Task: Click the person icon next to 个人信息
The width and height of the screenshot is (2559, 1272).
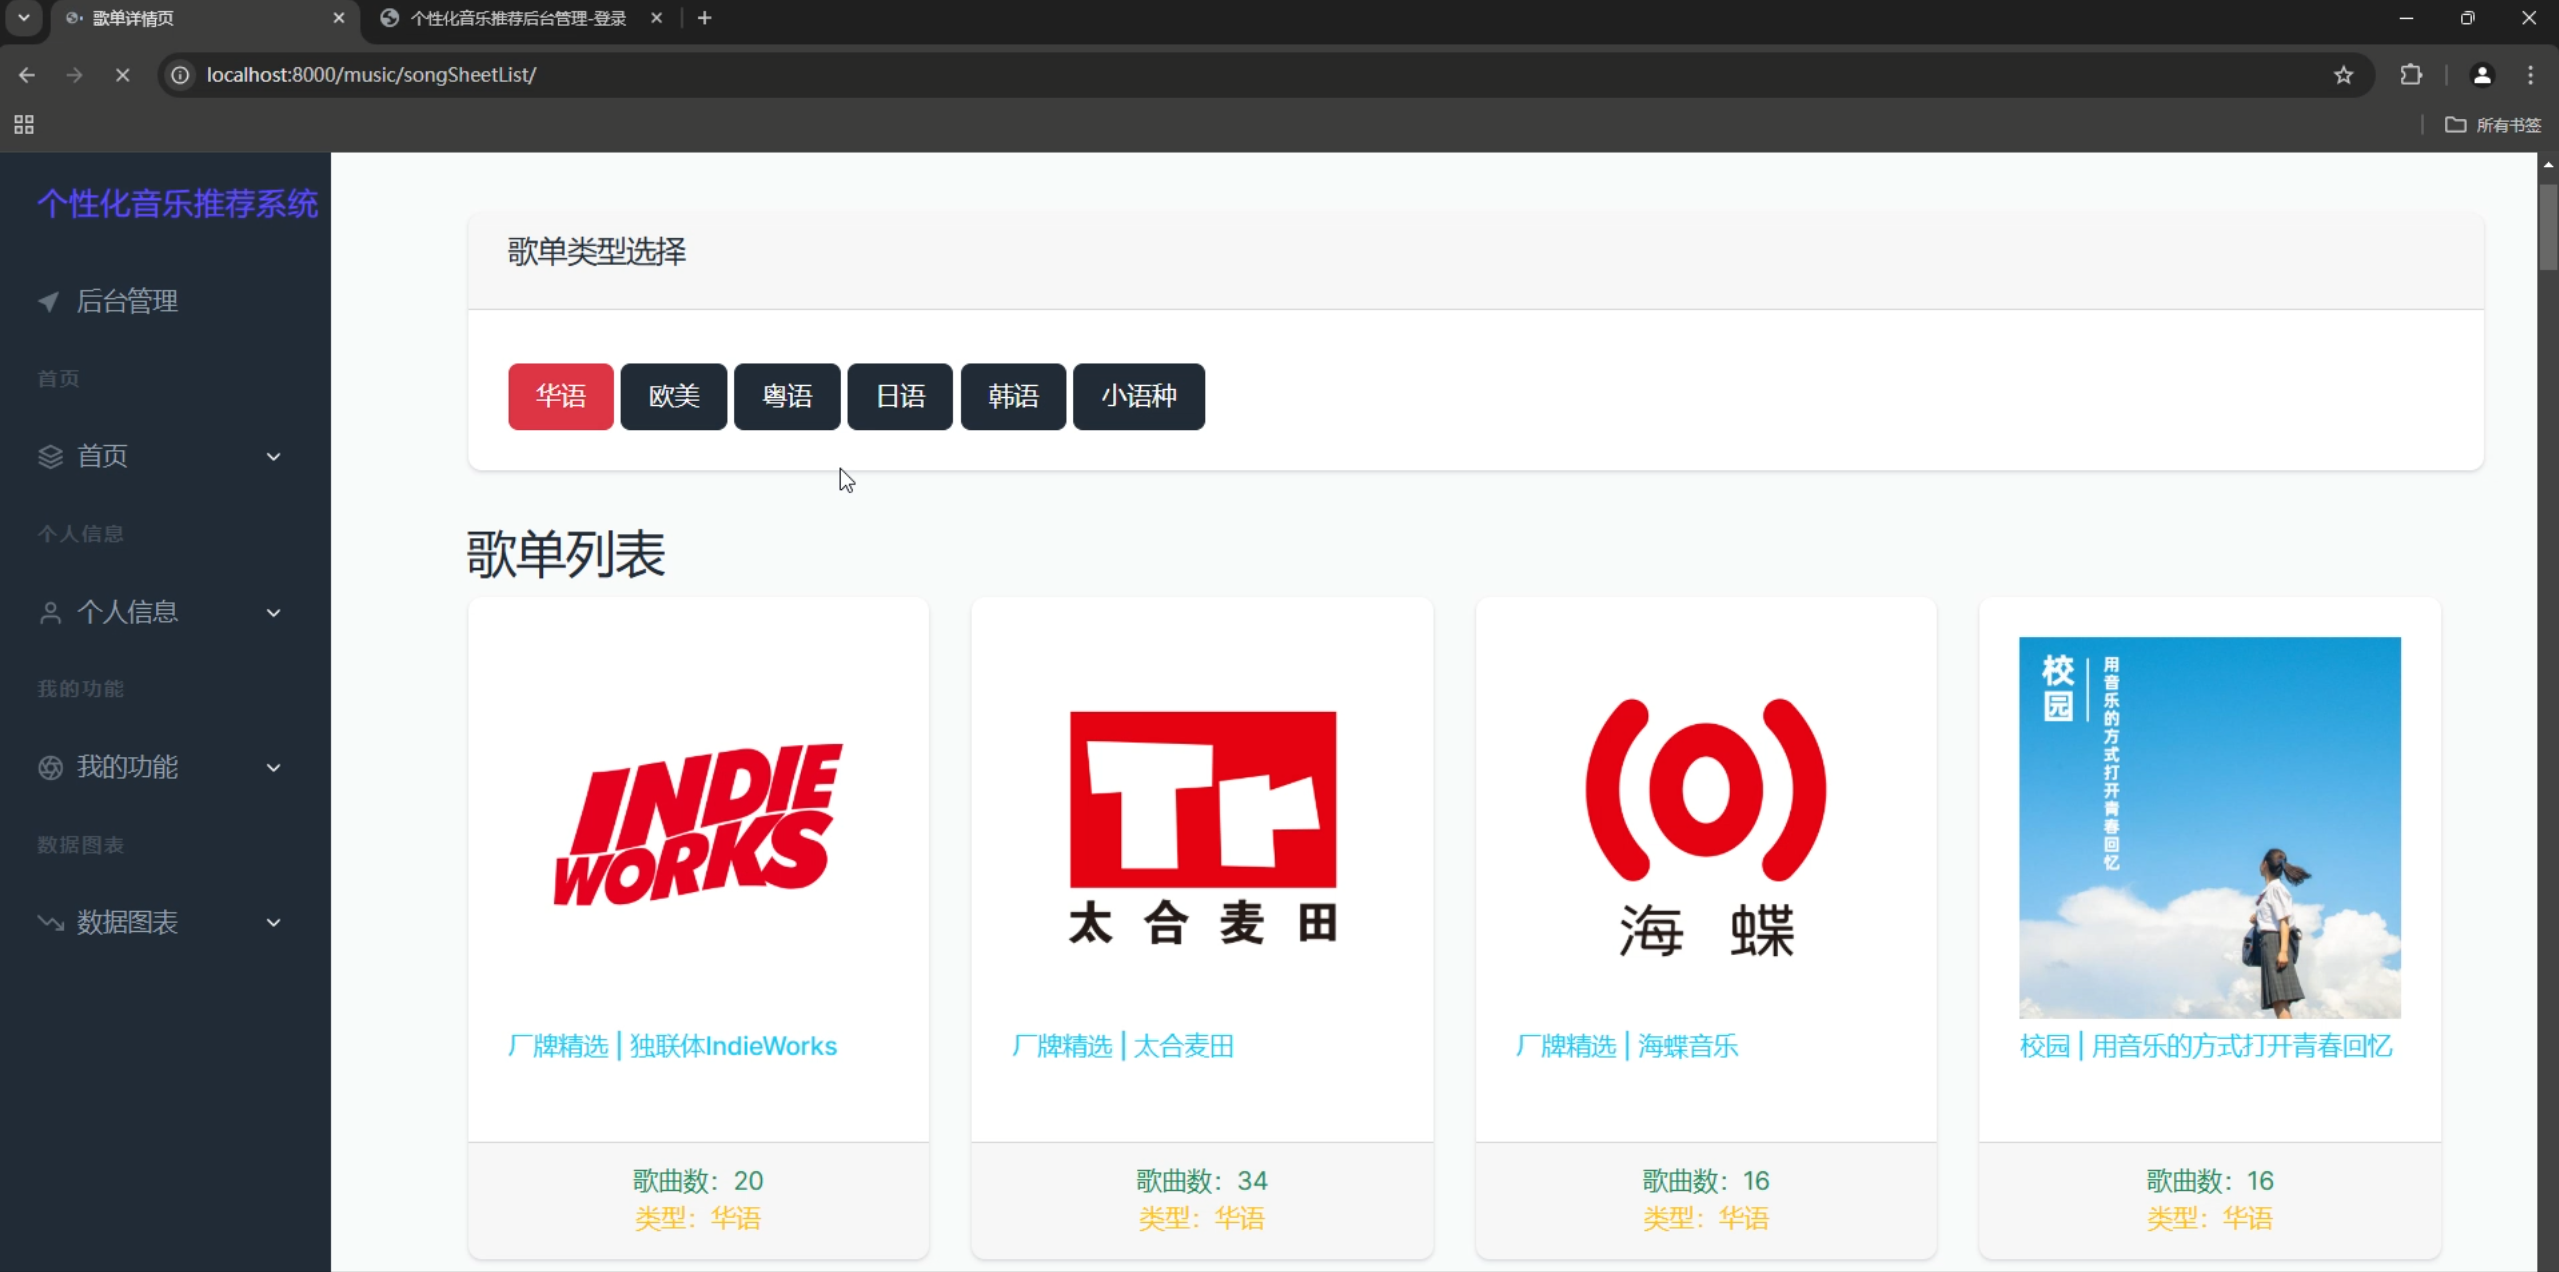Action: click(x=50, y=612)
